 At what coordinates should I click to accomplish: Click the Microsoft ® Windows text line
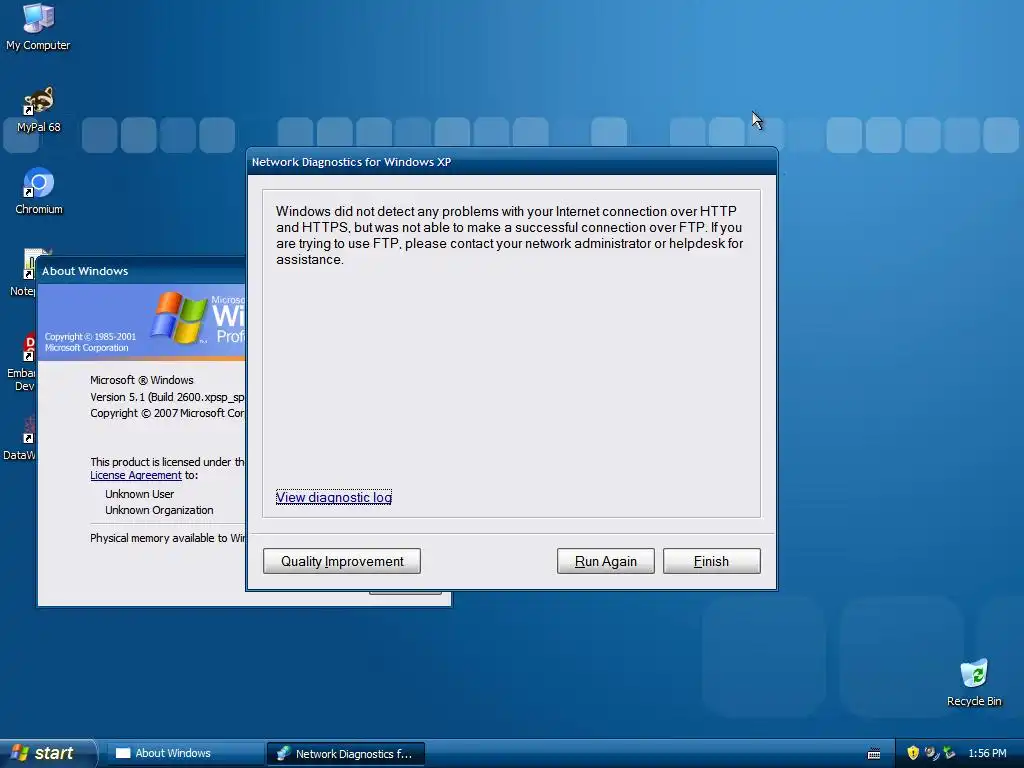(142, 380)
